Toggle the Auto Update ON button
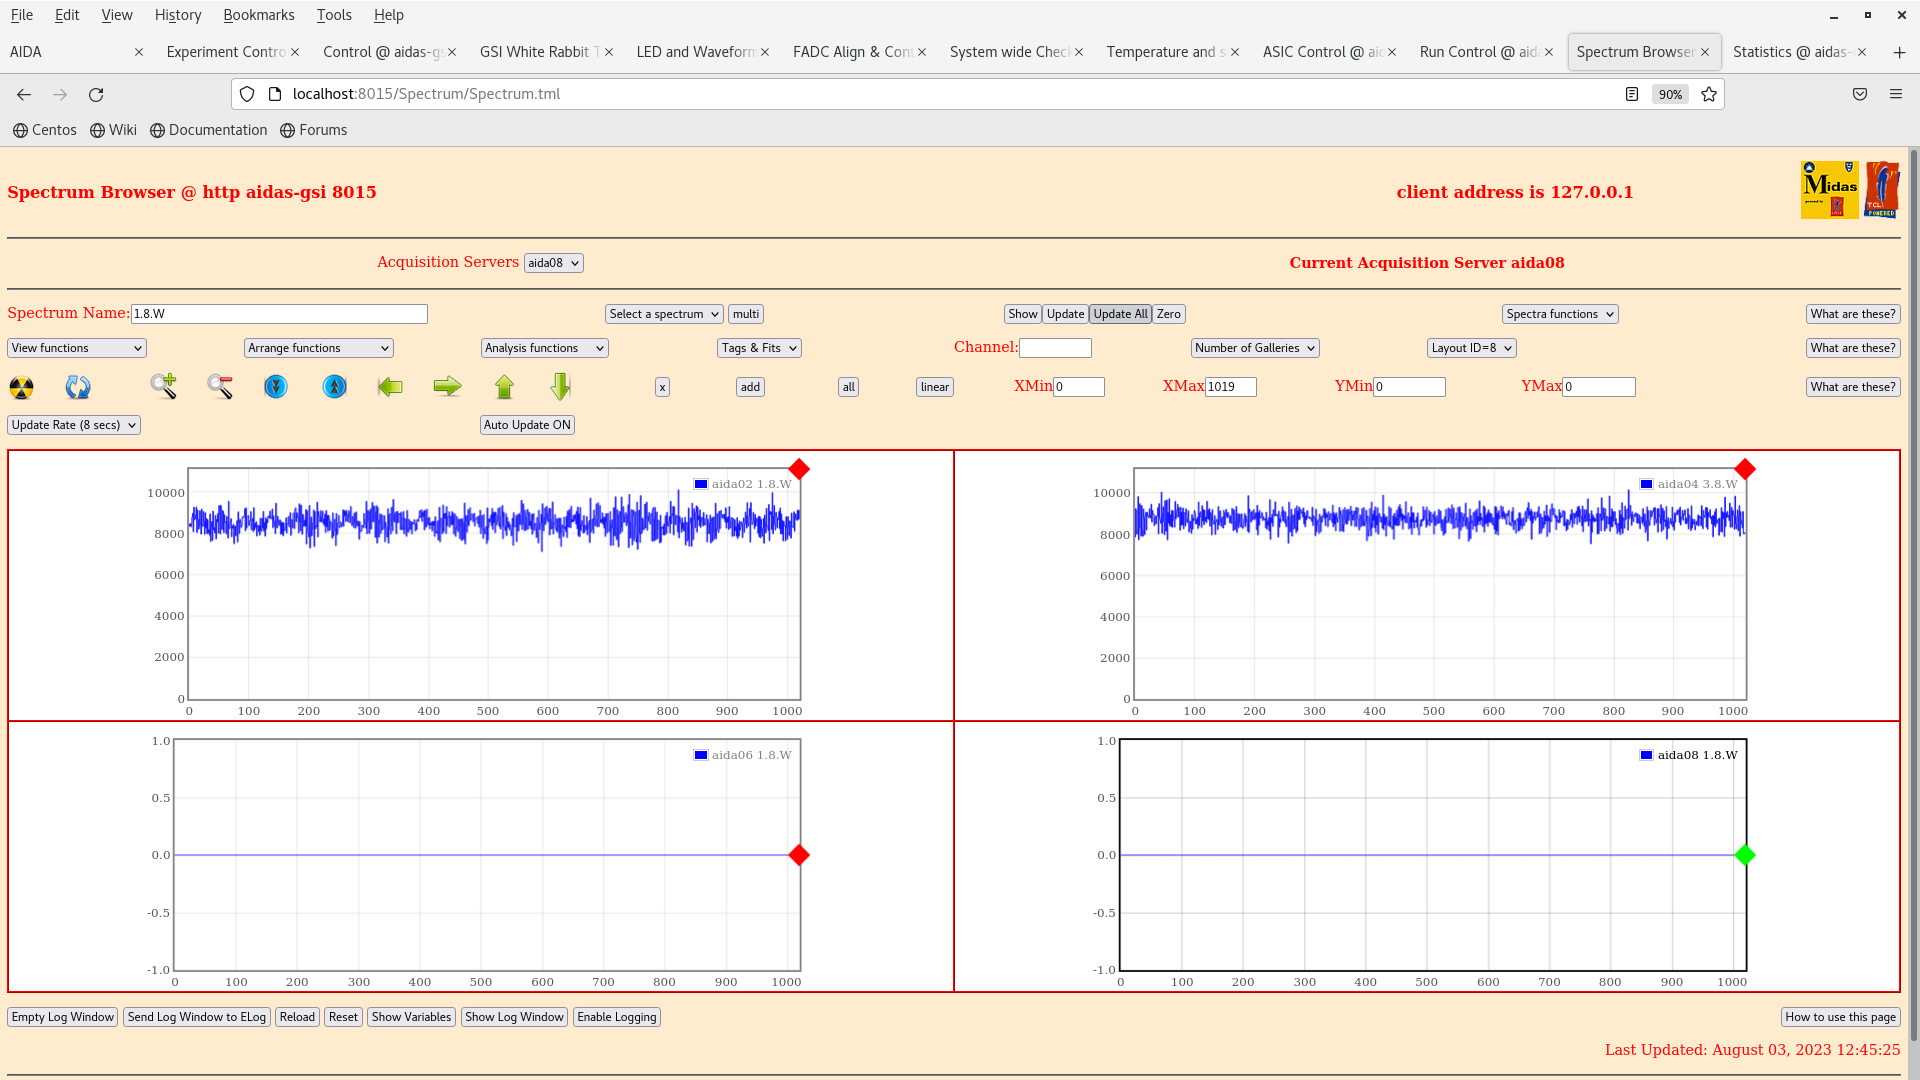 [x=527, y=425]
